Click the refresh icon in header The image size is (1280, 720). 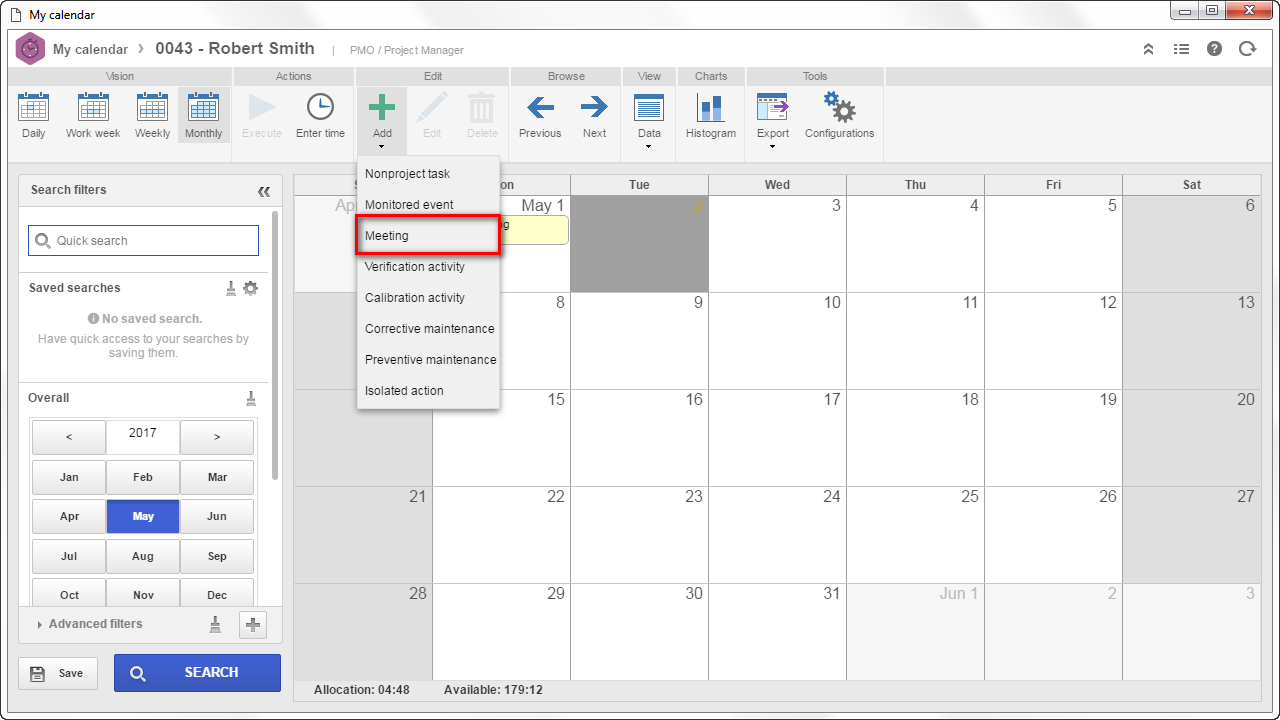tap(1247, 48)
